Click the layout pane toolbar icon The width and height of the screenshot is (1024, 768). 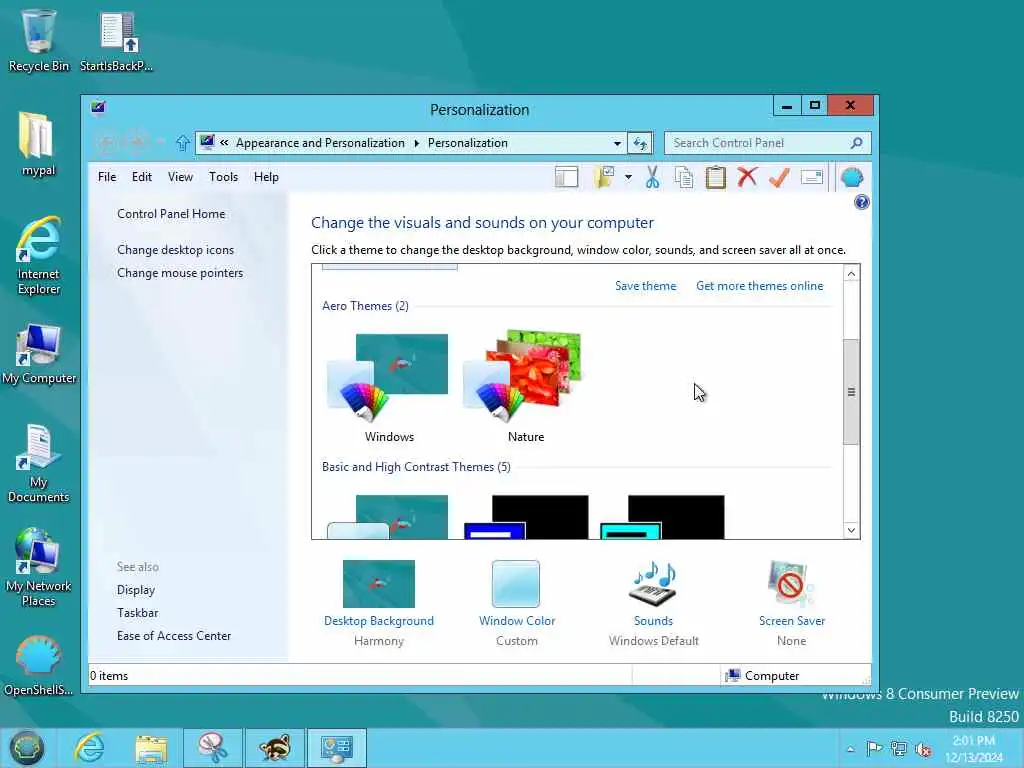(566, 177)
